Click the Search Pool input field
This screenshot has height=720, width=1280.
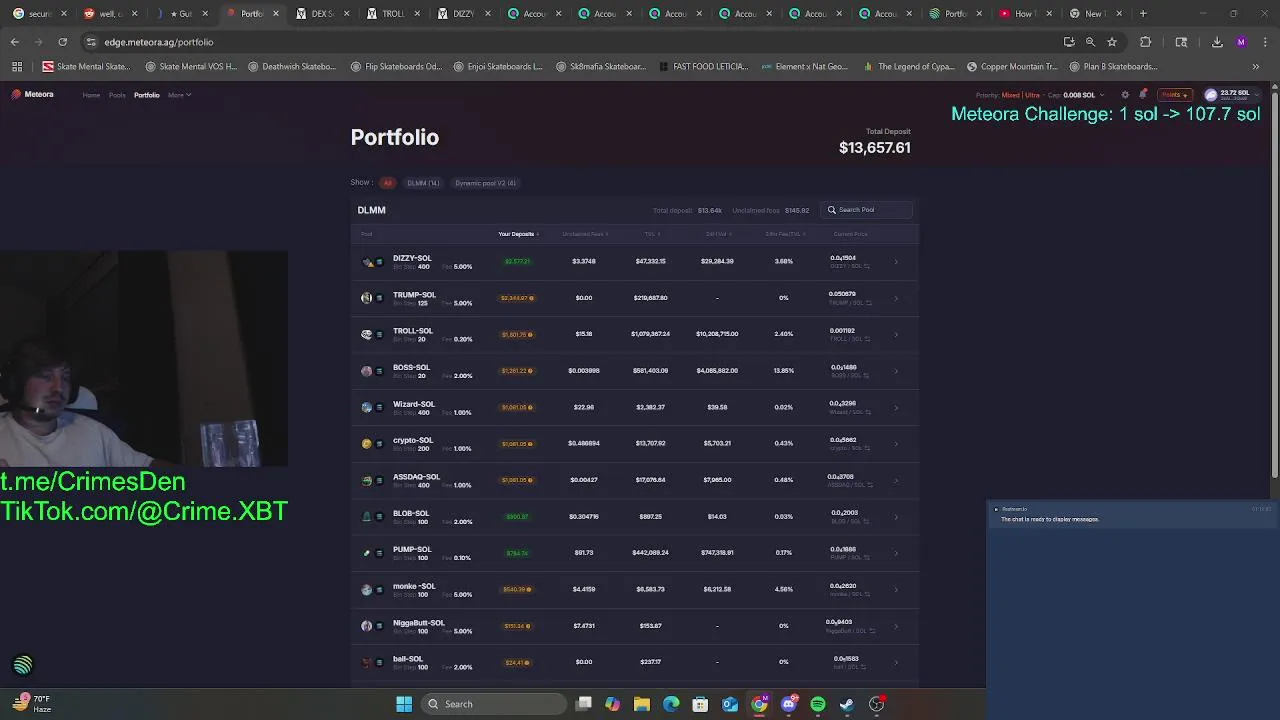[x=868, y=210]
